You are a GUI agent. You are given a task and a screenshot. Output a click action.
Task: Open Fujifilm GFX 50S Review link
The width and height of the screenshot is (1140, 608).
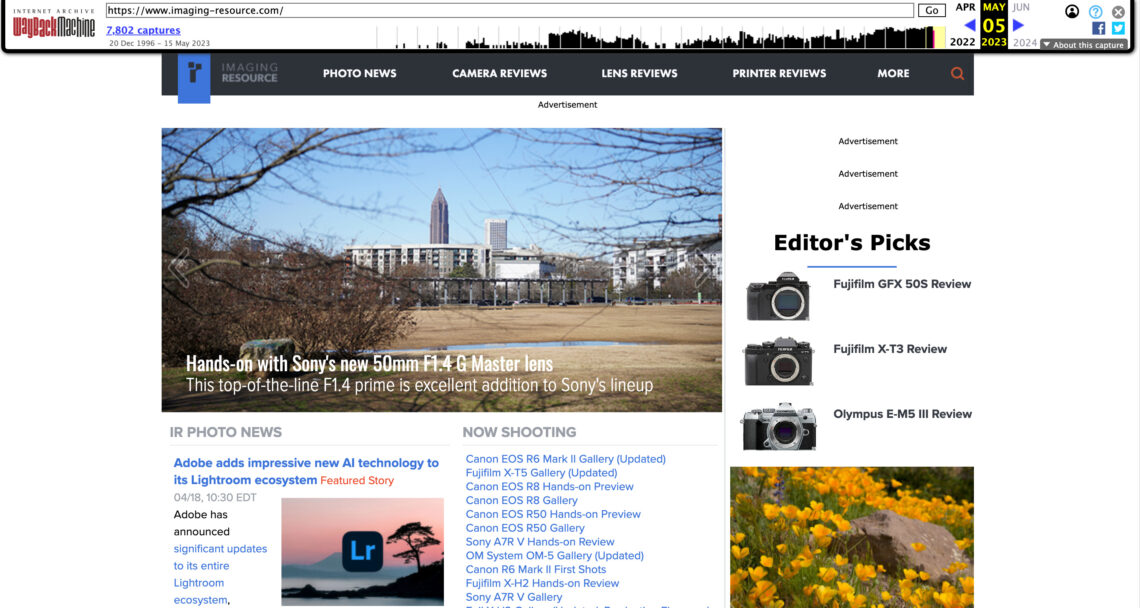click(x=902, y=284)
